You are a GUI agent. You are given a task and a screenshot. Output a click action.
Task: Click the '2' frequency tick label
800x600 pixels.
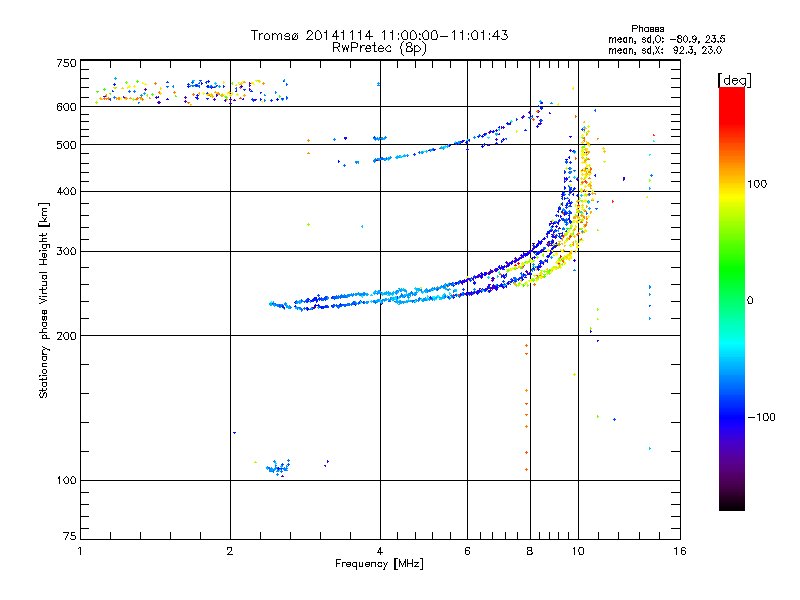(x=230, y=551)
